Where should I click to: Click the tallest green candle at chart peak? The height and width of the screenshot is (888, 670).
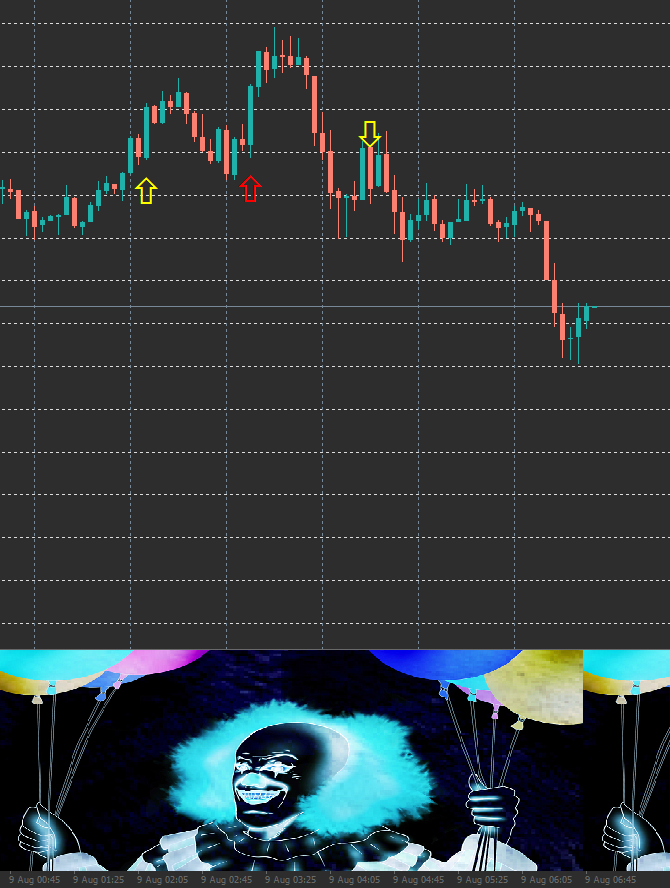[x=259, y=69]
